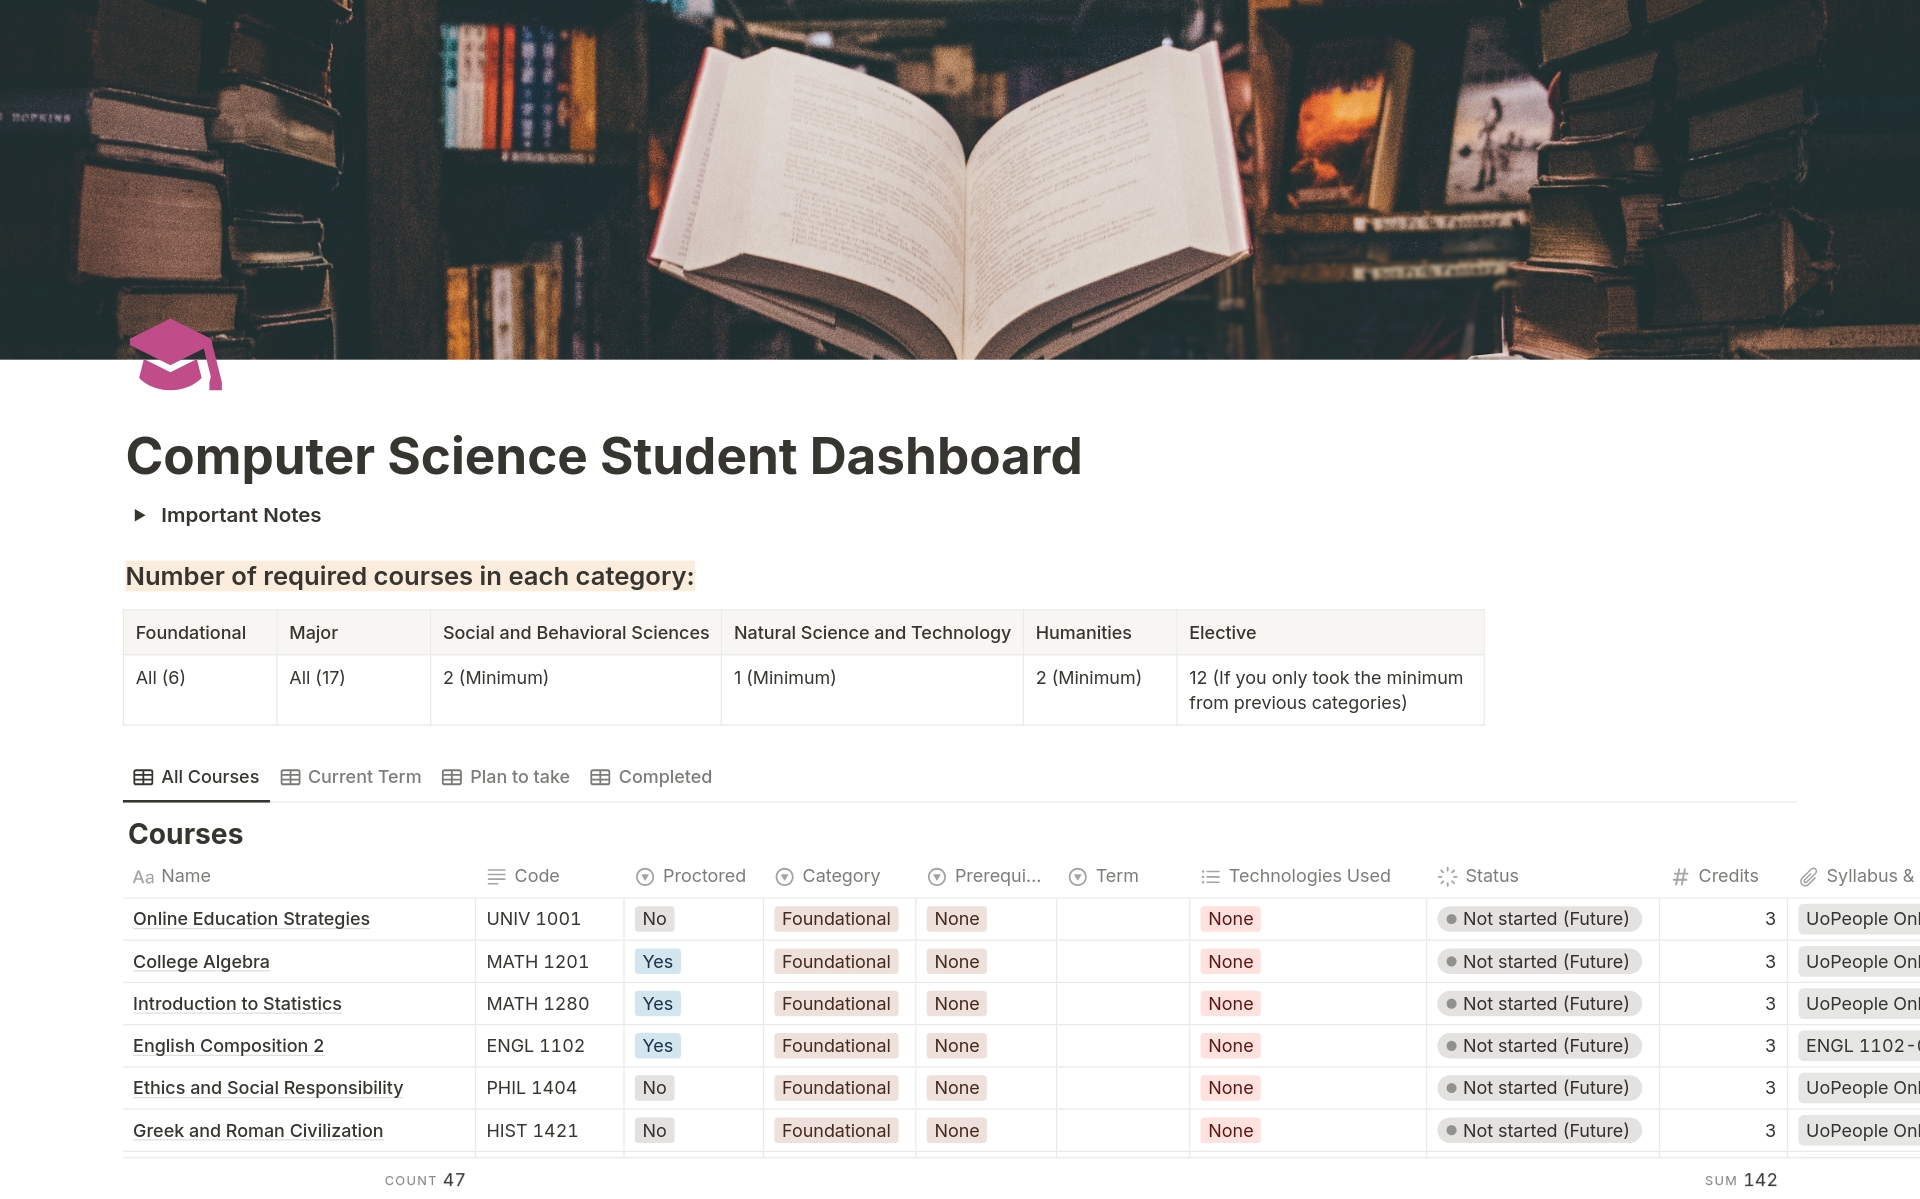The height and width of the screenshot is (1199, 1920).
Task: Click the graduation cap page icon
Action: [175, 356]
